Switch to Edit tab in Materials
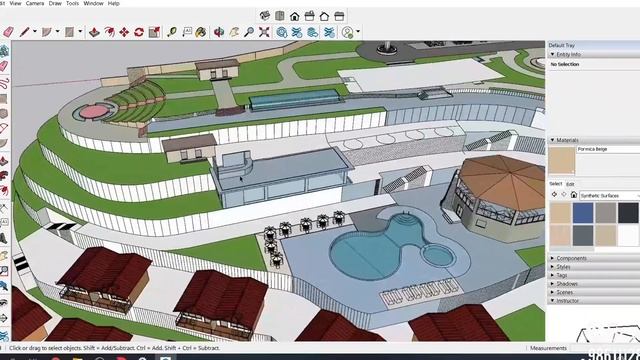 pyautogui.click(x=570, y=184)
